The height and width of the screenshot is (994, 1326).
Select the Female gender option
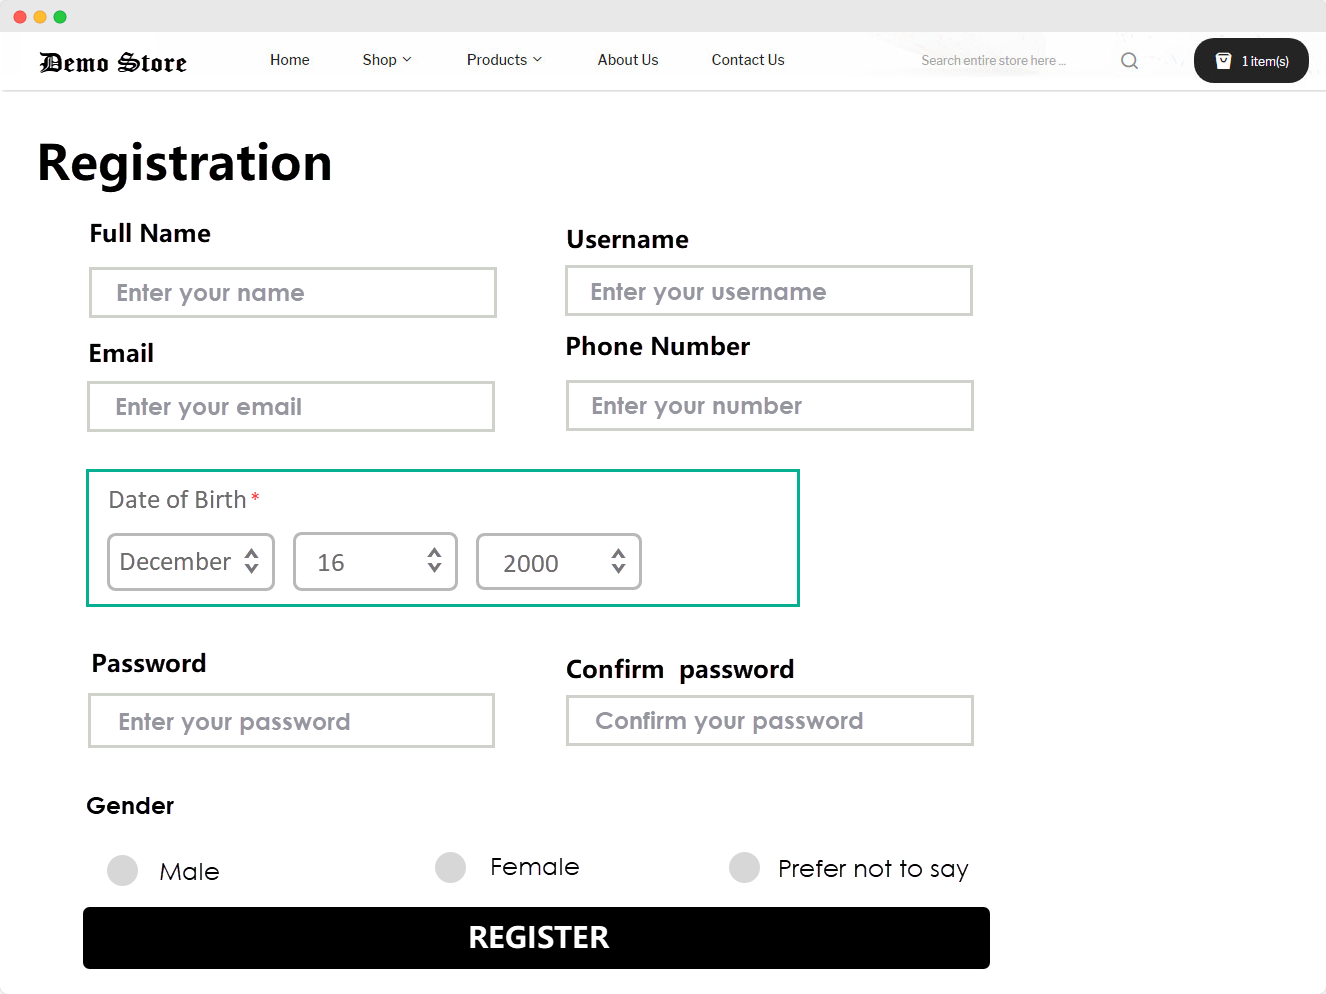(451, 867)
